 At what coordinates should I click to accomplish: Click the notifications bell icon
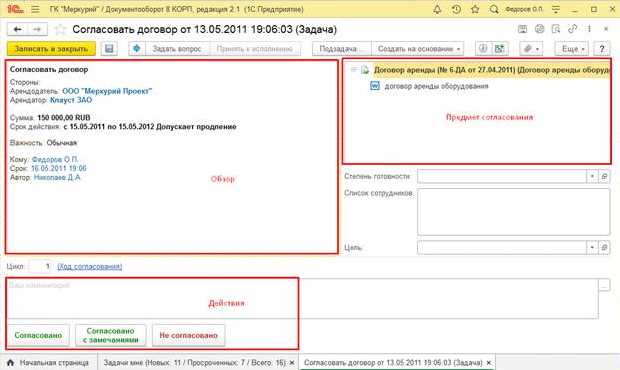[x=437, y=9]
